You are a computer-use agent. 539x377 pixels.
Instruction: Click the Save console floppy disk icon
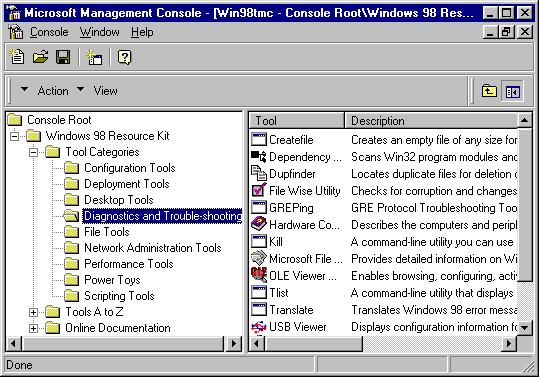point(63,57)
